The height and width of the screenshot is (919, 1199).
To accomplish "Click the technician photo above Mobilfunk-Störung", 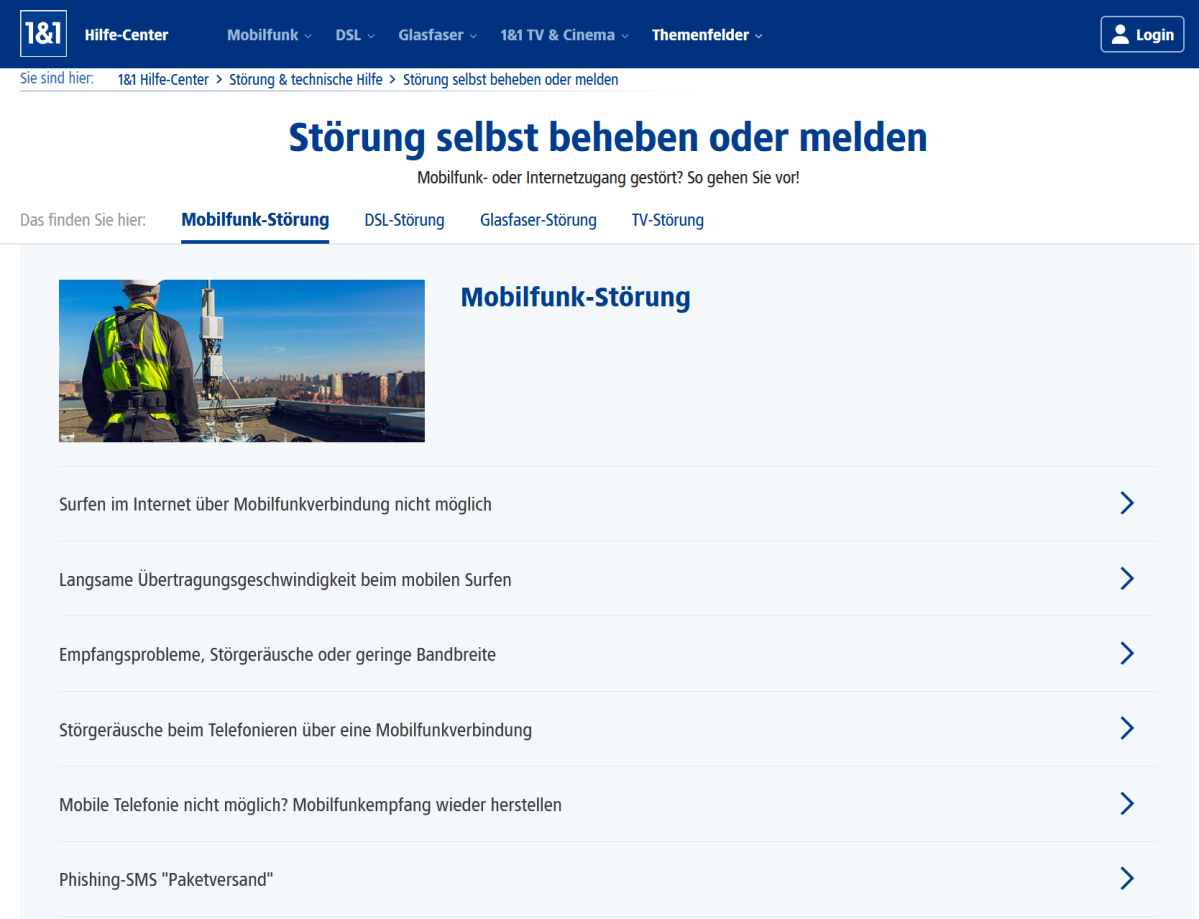I will [241, 360].
